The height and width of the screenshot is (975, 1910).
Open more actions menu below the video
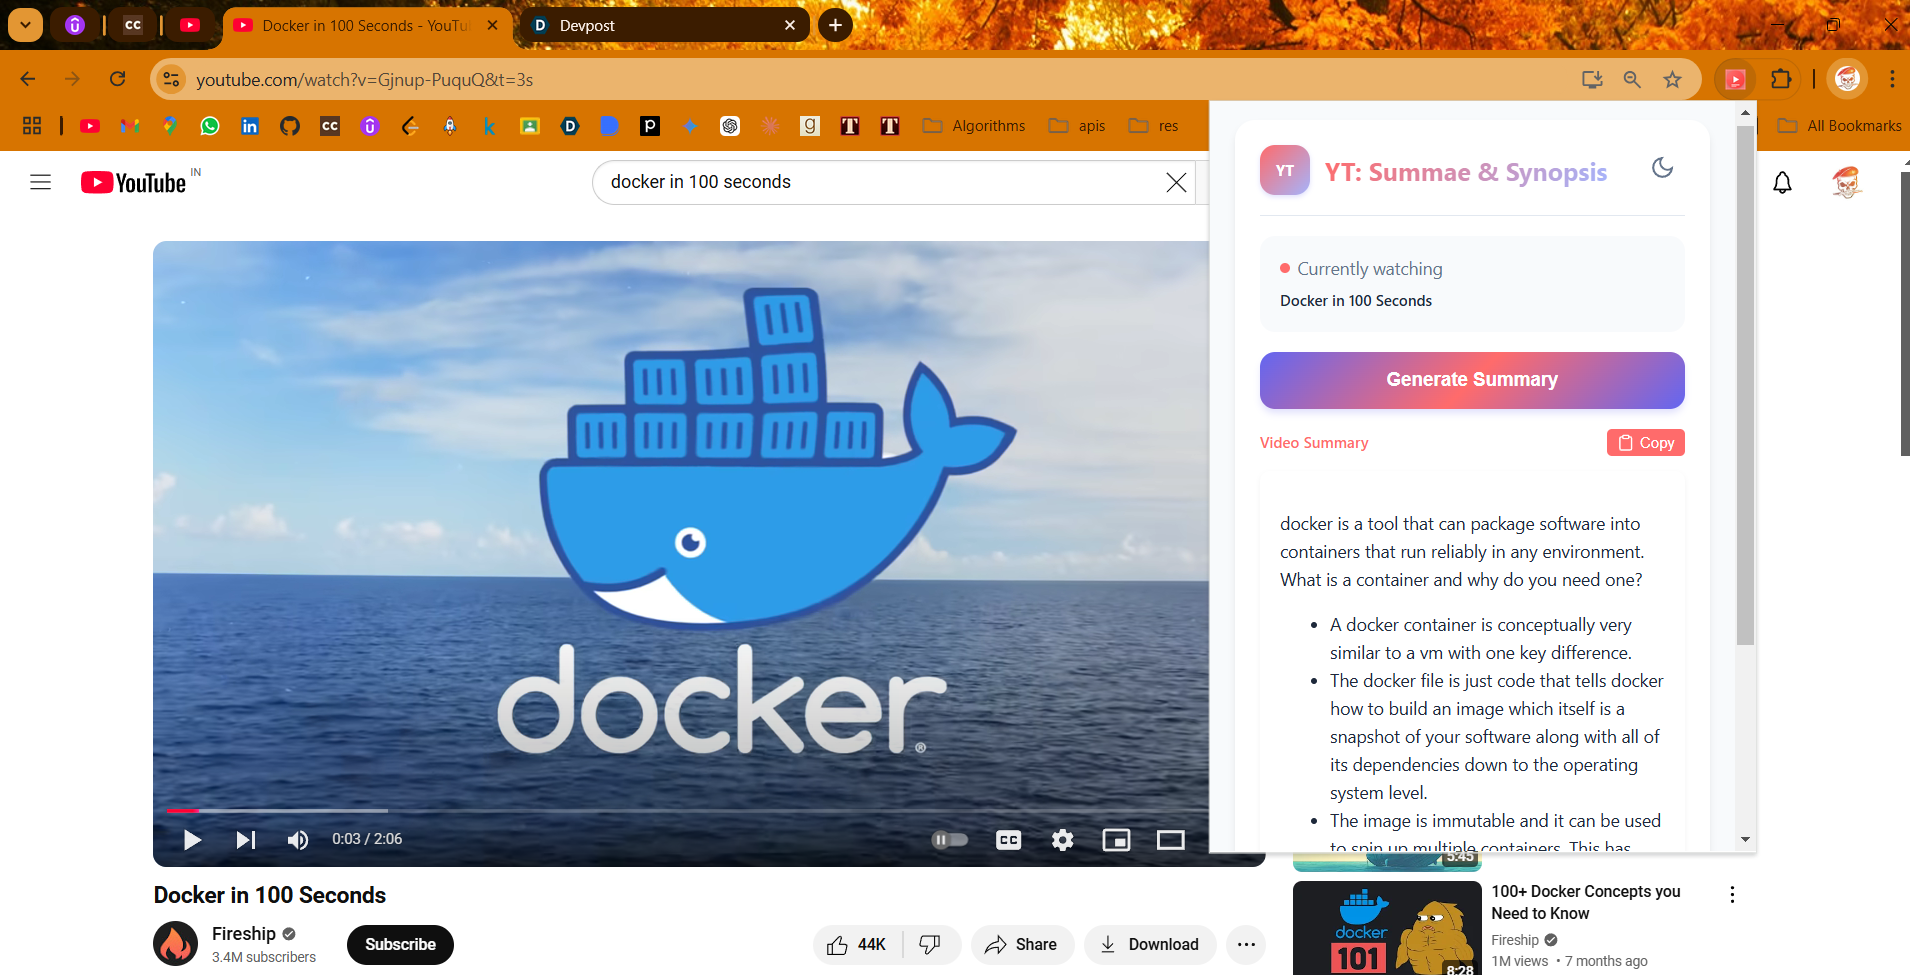tap(1246, 945)
